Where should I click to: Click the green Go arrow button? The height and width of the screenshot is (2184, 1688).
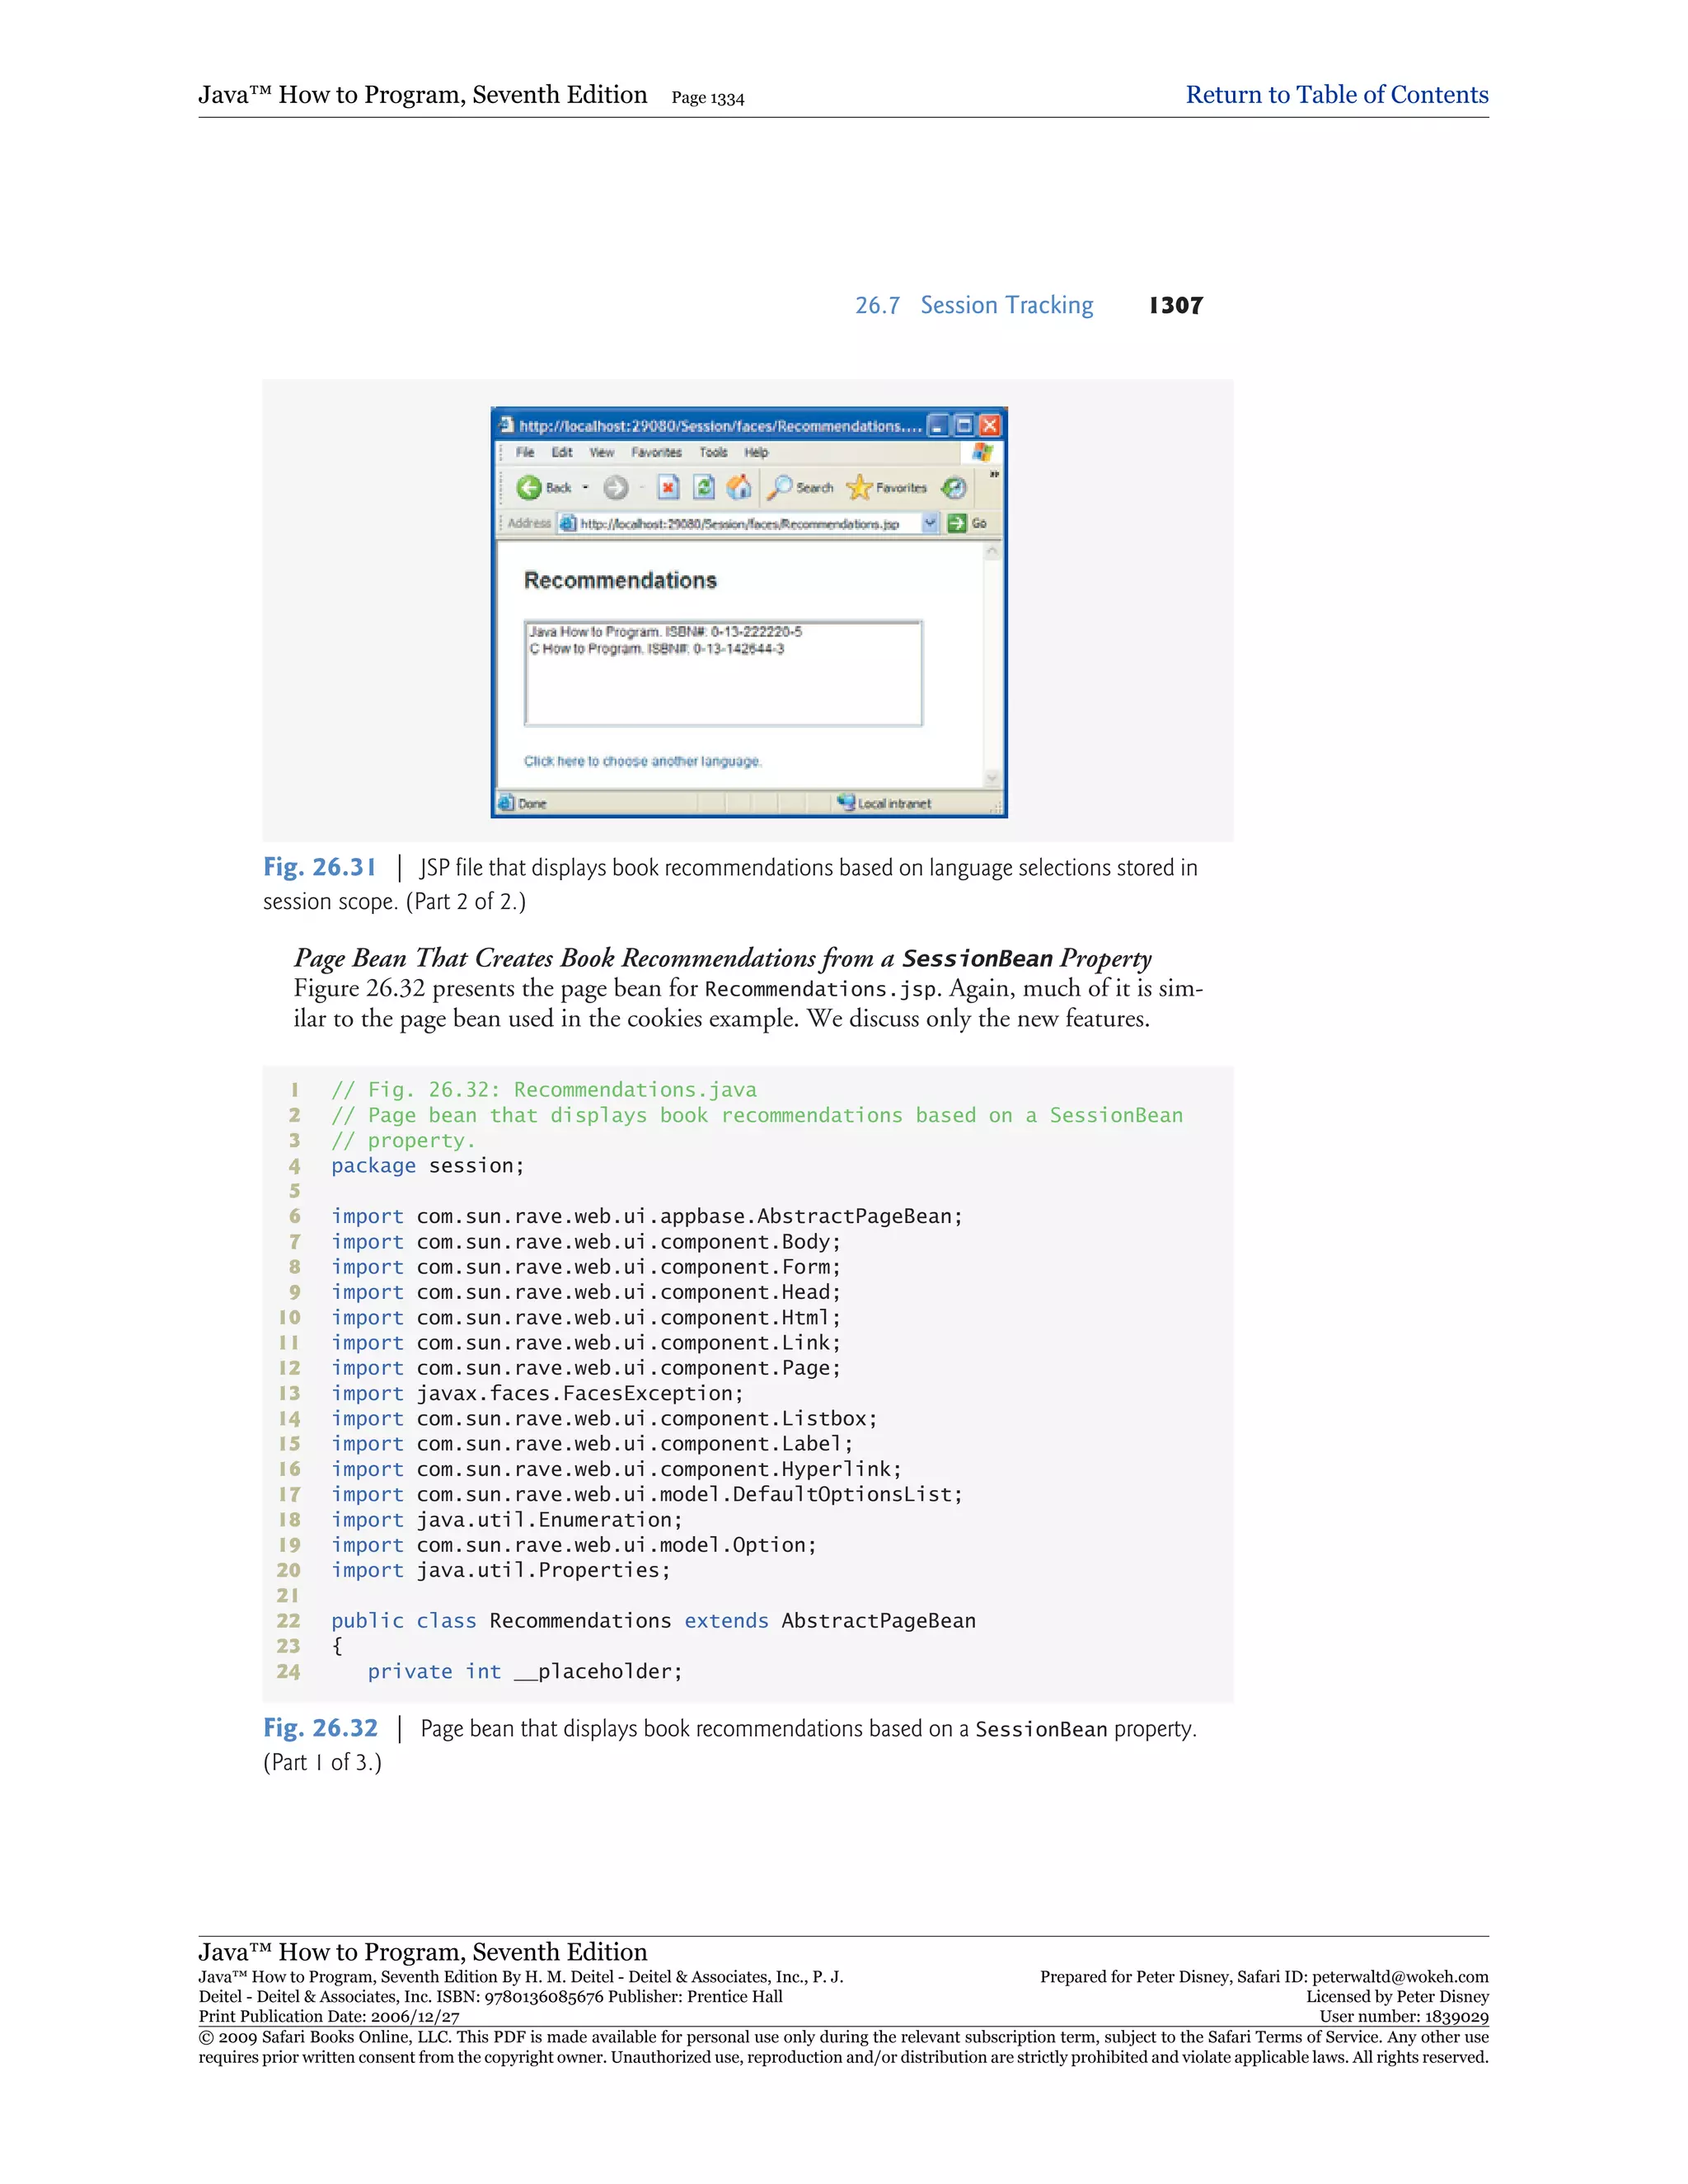[957, 523]
